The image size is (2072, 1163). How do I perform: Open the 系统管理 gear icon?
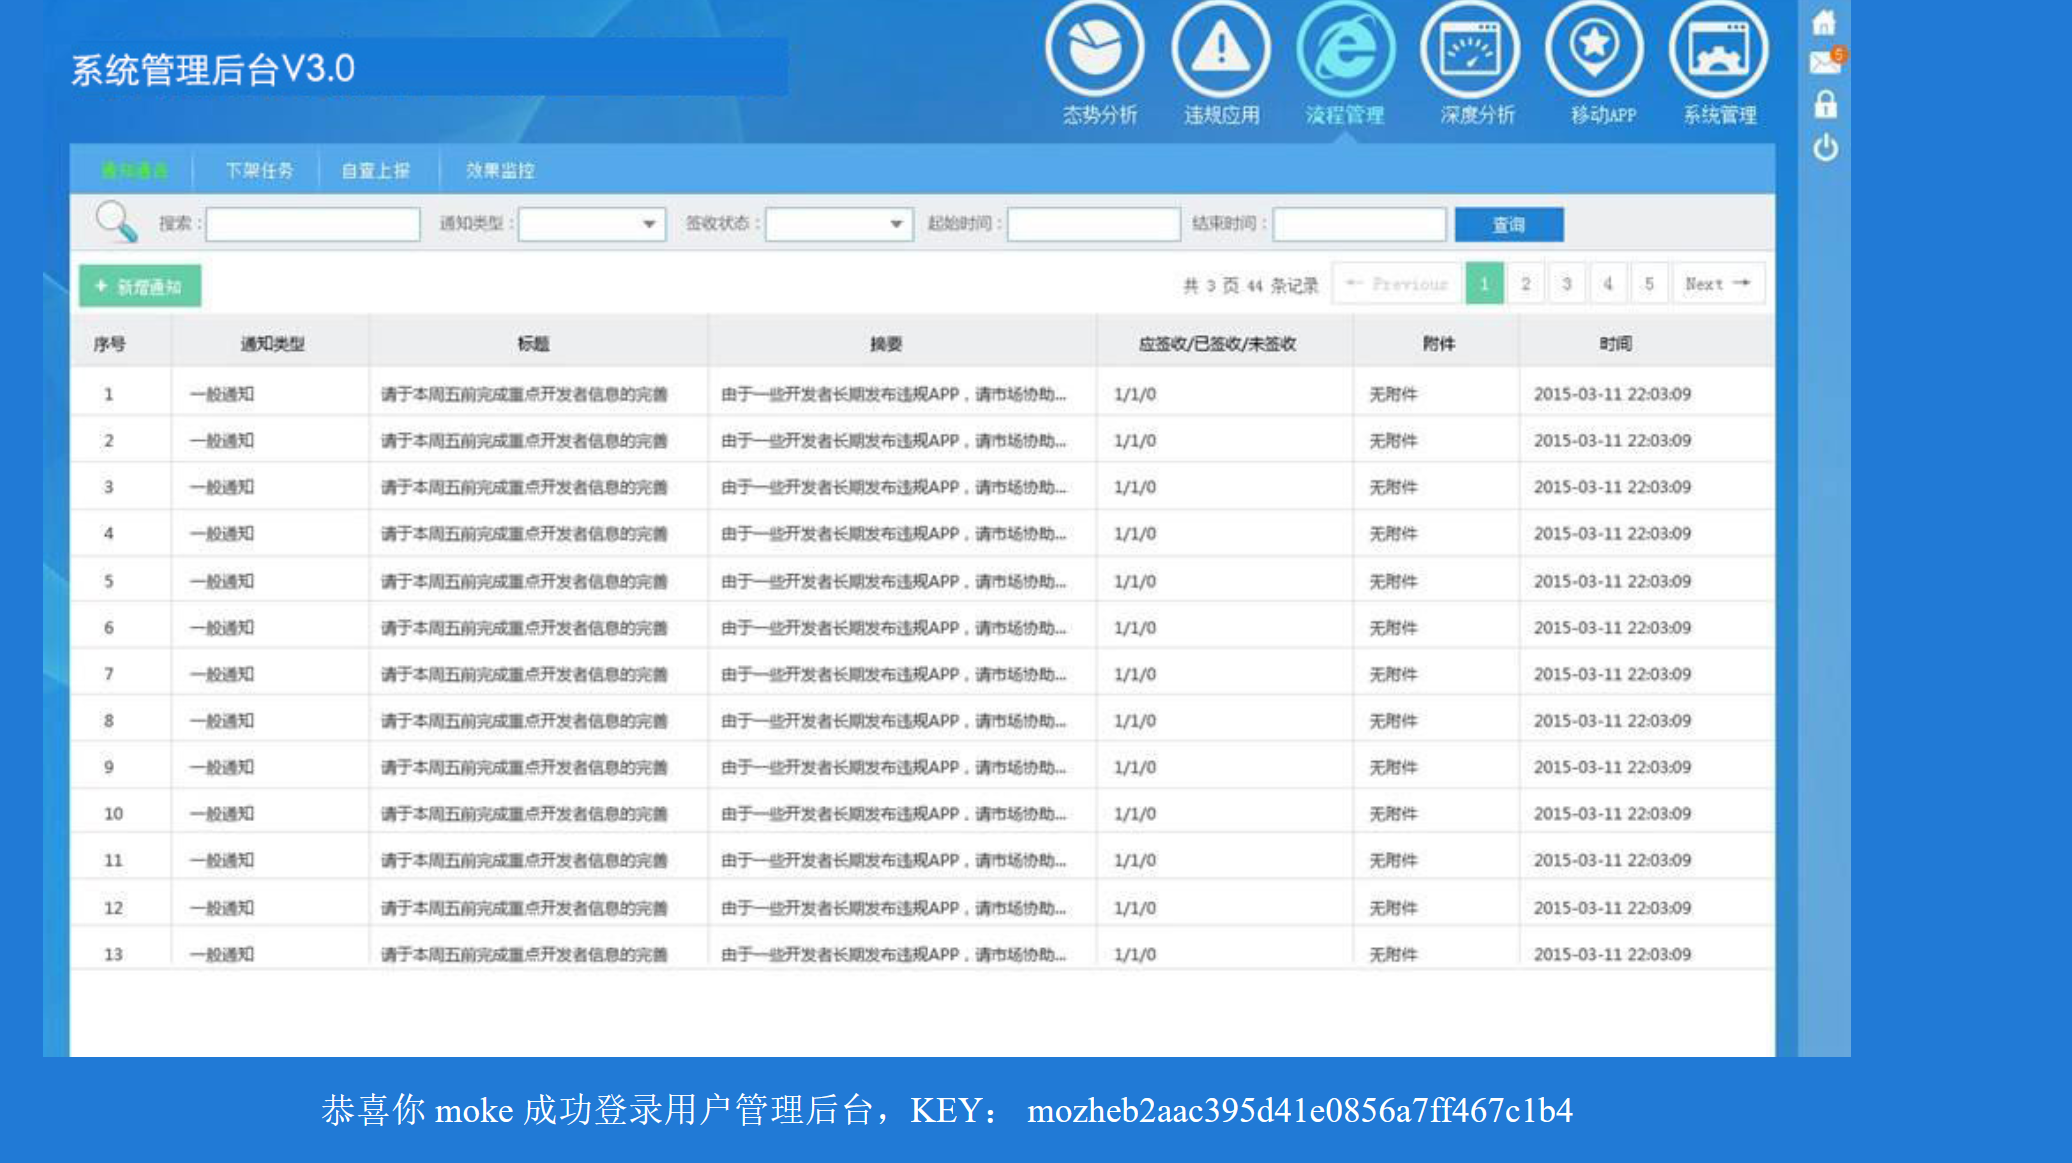tap(1718, 50)
